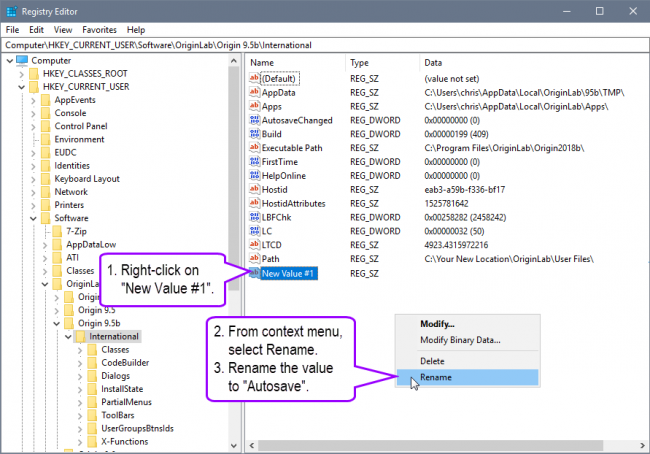Click the icon beside the (Default) value
This screenshot has width=650, height=454.
click(x=254, y=78)
